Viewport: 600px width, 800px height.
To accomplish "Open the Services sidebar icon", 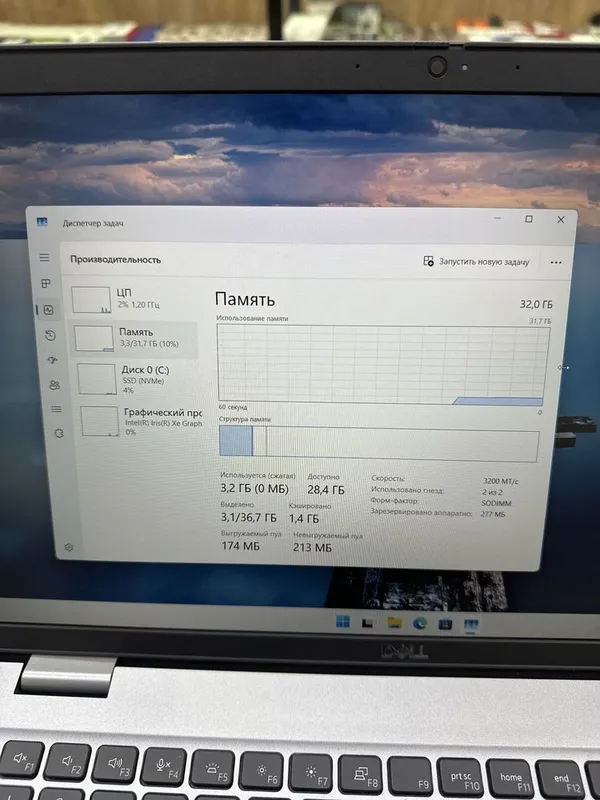I will point(59,433).
